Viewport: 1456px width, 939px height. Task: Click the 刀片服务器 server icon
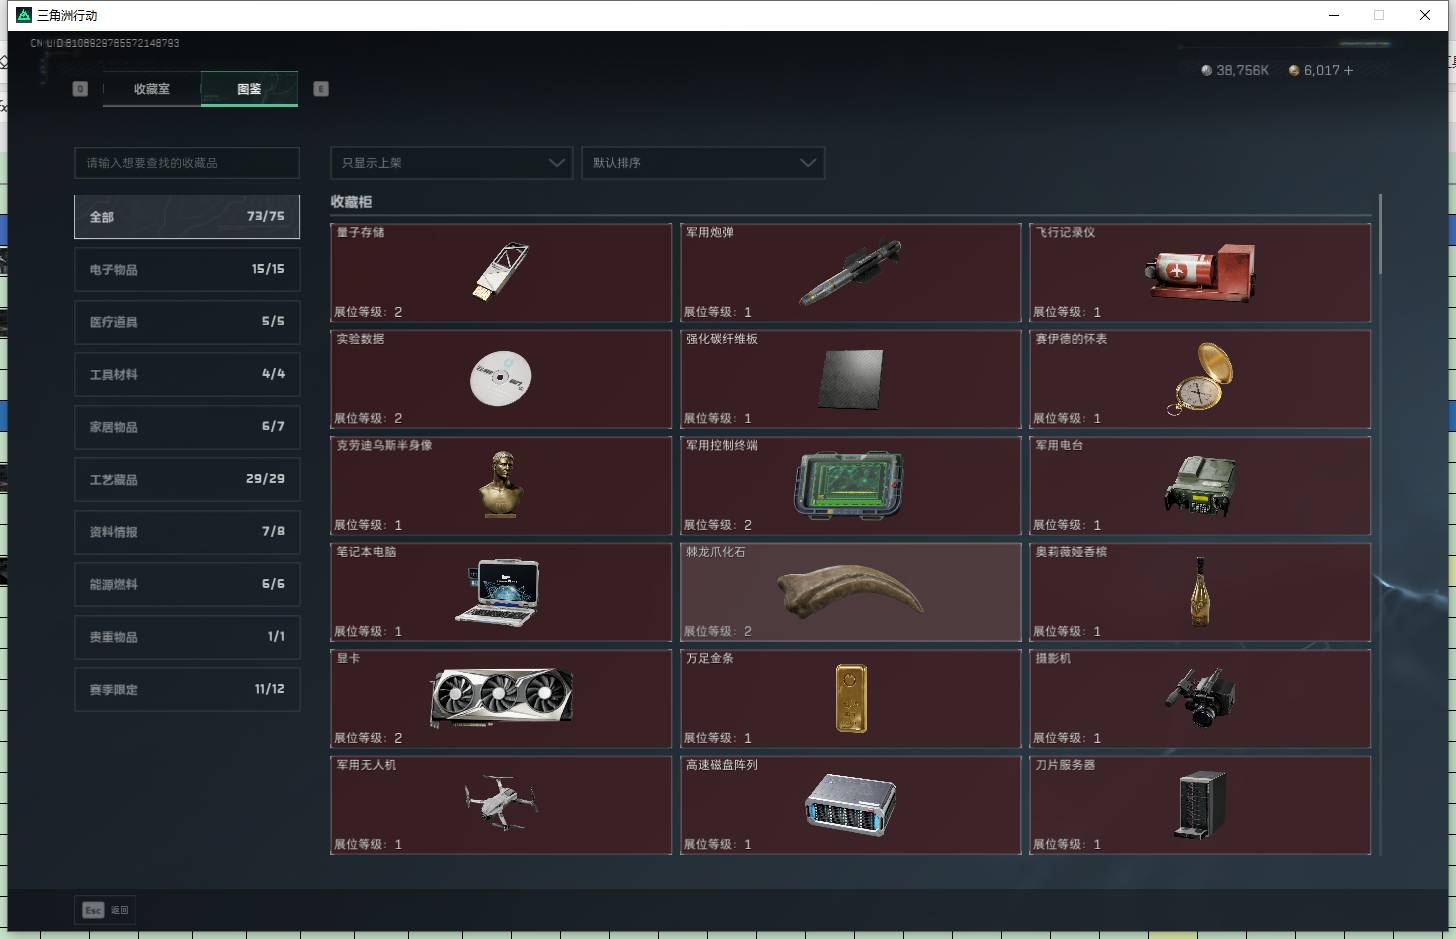click(x=1200, y=804)
